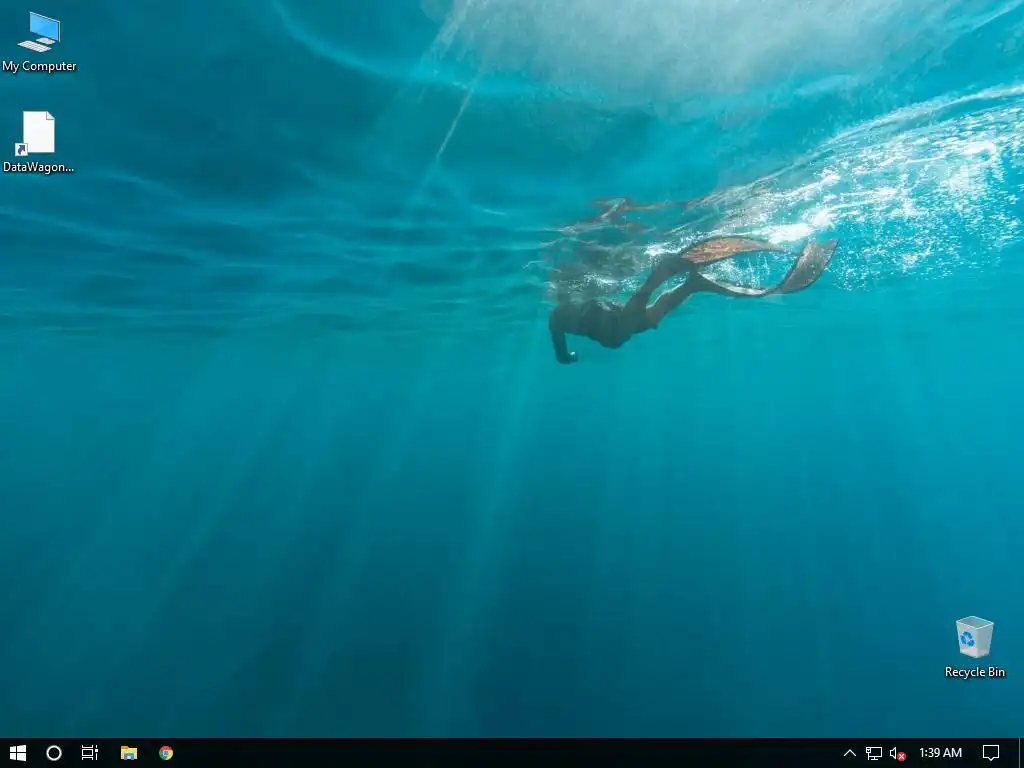
Task: Click the My Computer label text
Action: tap(39, 66)
